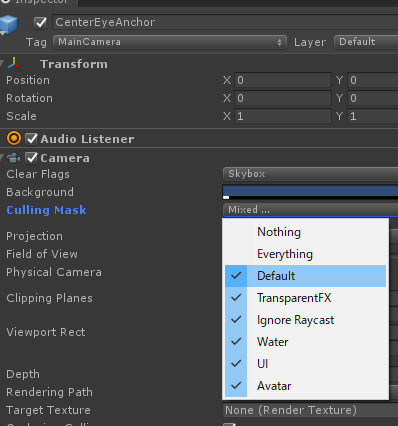The height and width of the screenshot is (426, 398).
Task: Click the Camera component icon
Action: click(x=14, y=158)
